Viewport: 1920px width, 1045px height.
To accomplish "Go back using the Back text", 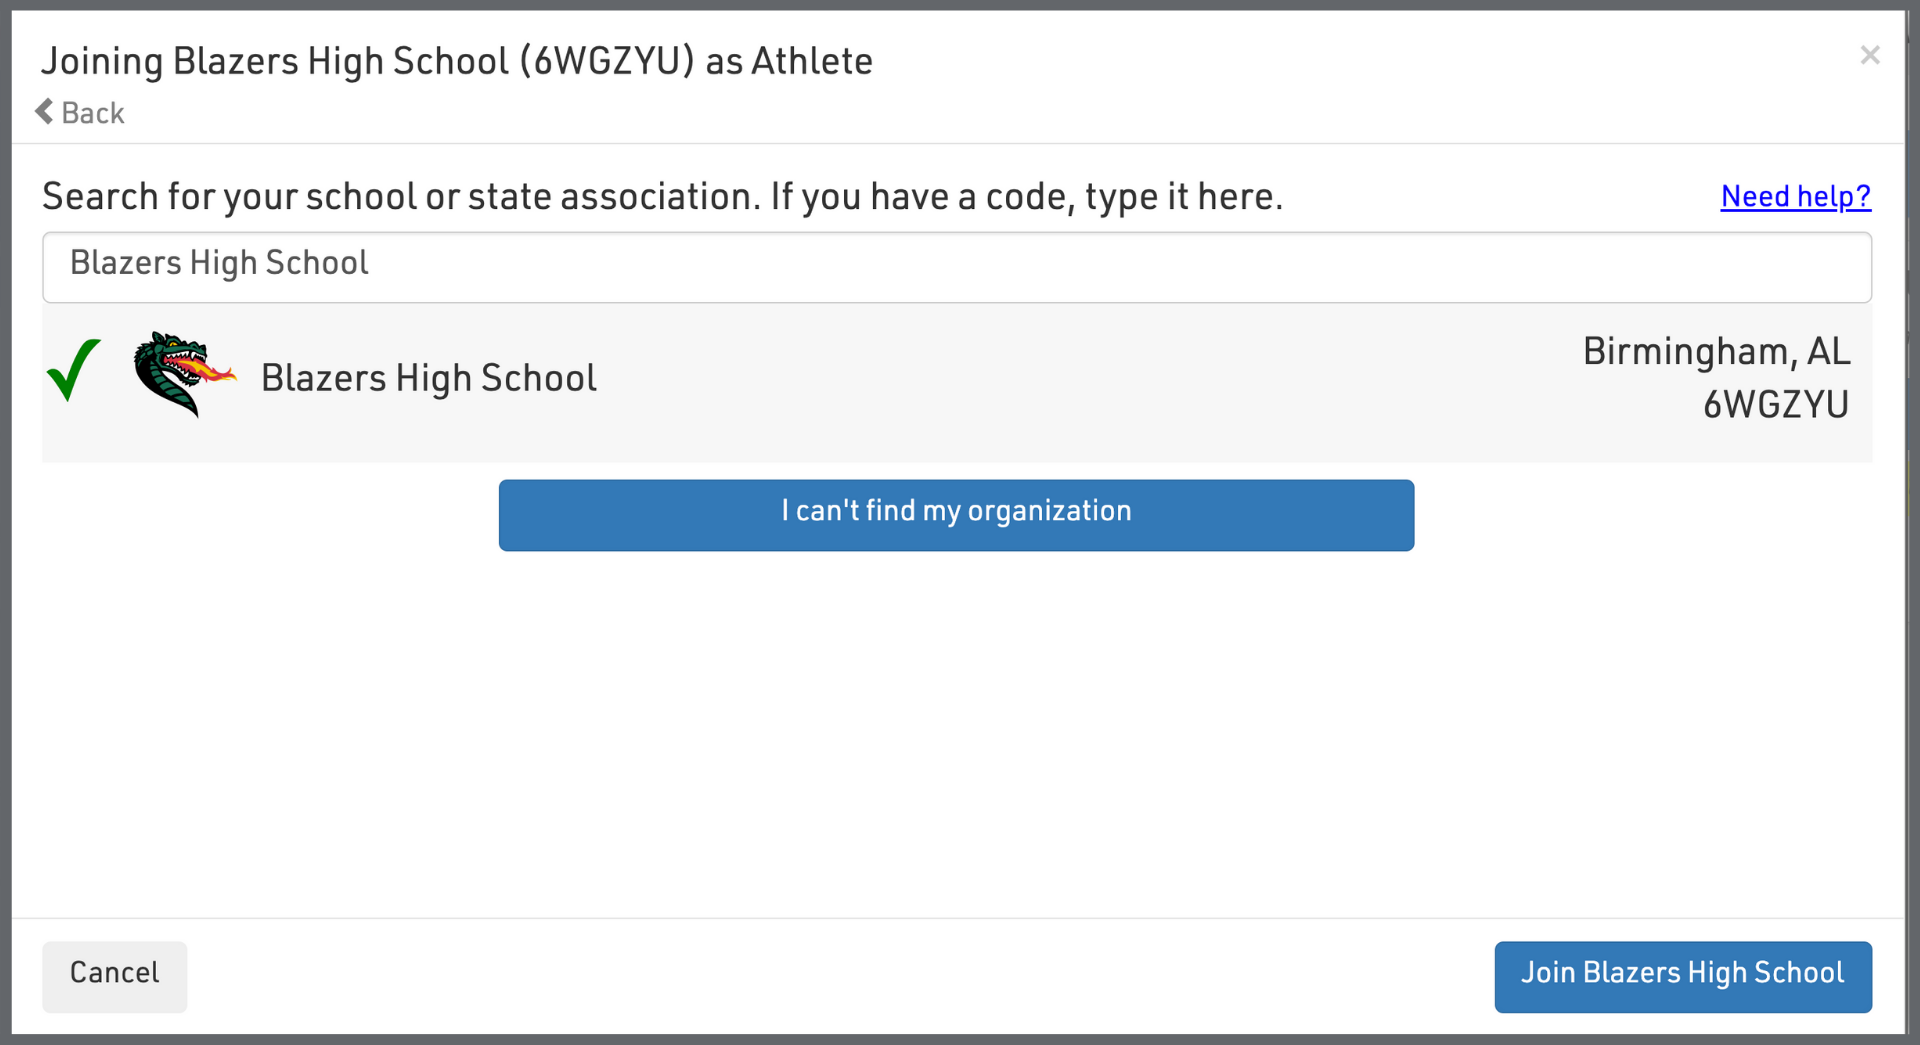I will (93, 113).
